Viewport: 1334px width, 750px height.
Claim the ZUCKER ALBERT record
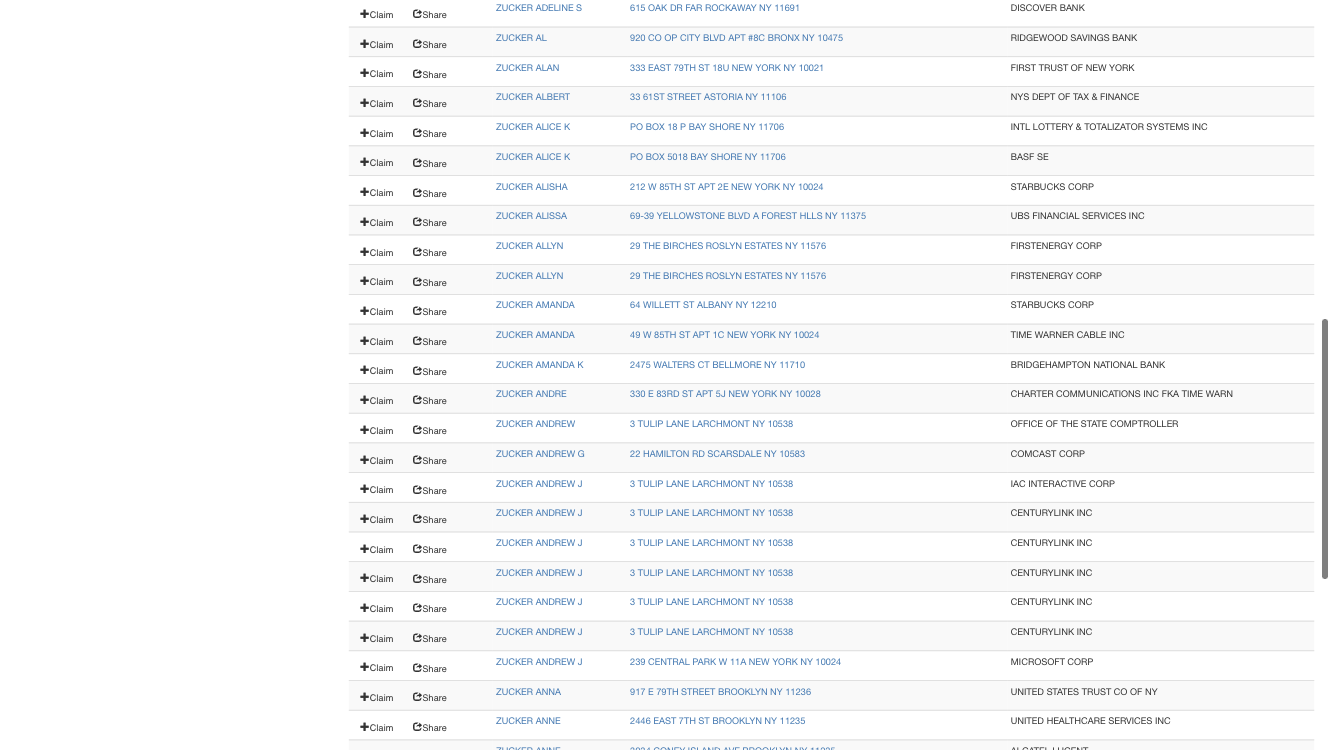point(377,104)
